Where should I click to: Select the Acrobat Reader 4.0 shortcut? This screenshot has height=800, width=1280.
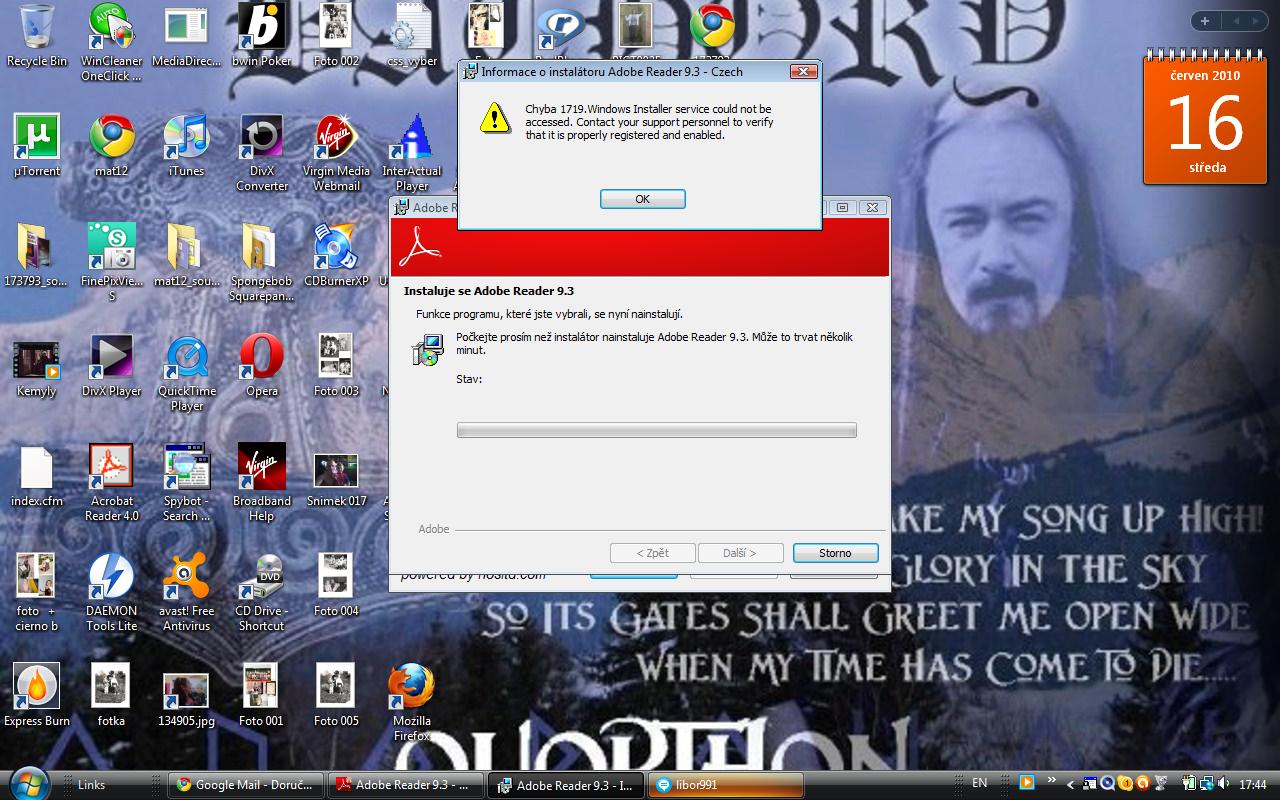(111, 483)
